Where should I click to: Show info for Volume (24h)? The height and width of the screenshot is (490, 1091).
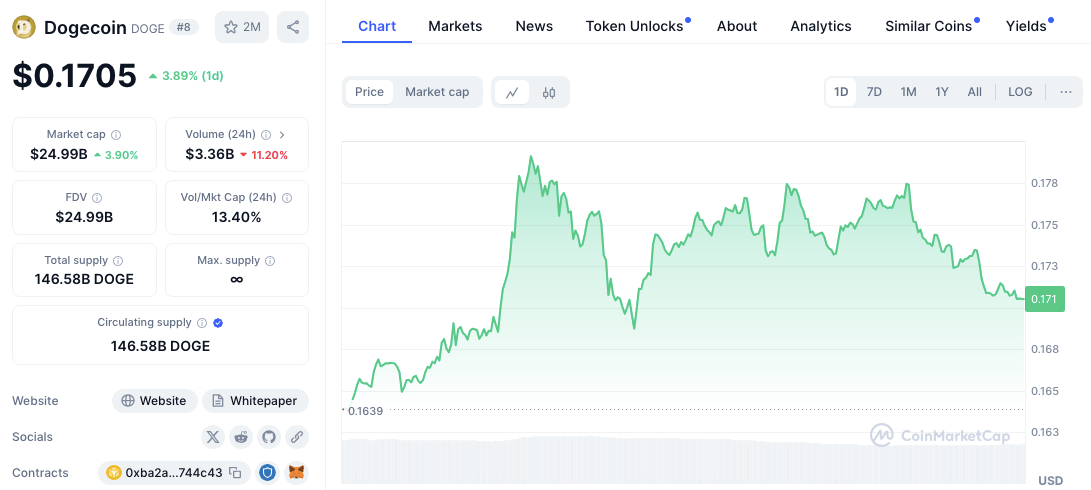point(267,134)
